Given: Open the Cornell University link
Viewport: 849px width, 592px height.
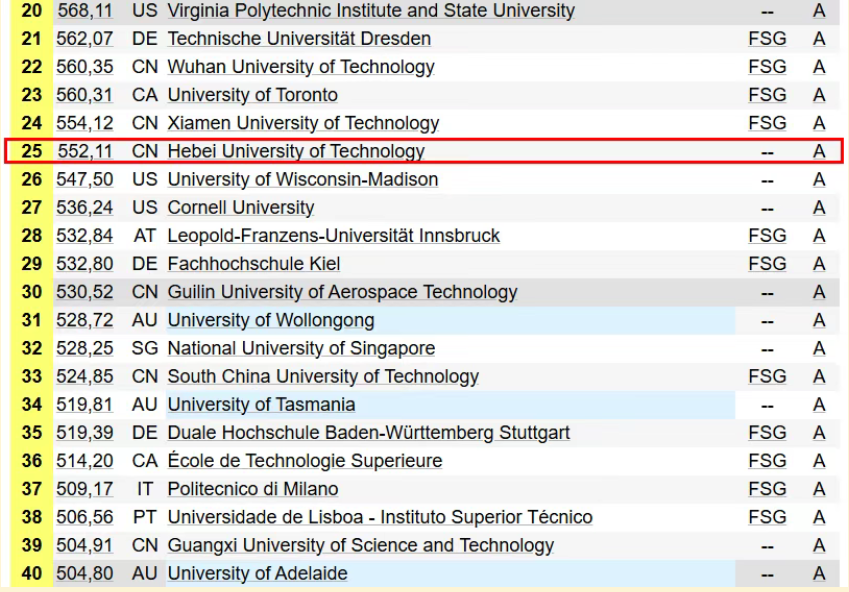Looking at the screenshot, I should (x=240, y=208).
